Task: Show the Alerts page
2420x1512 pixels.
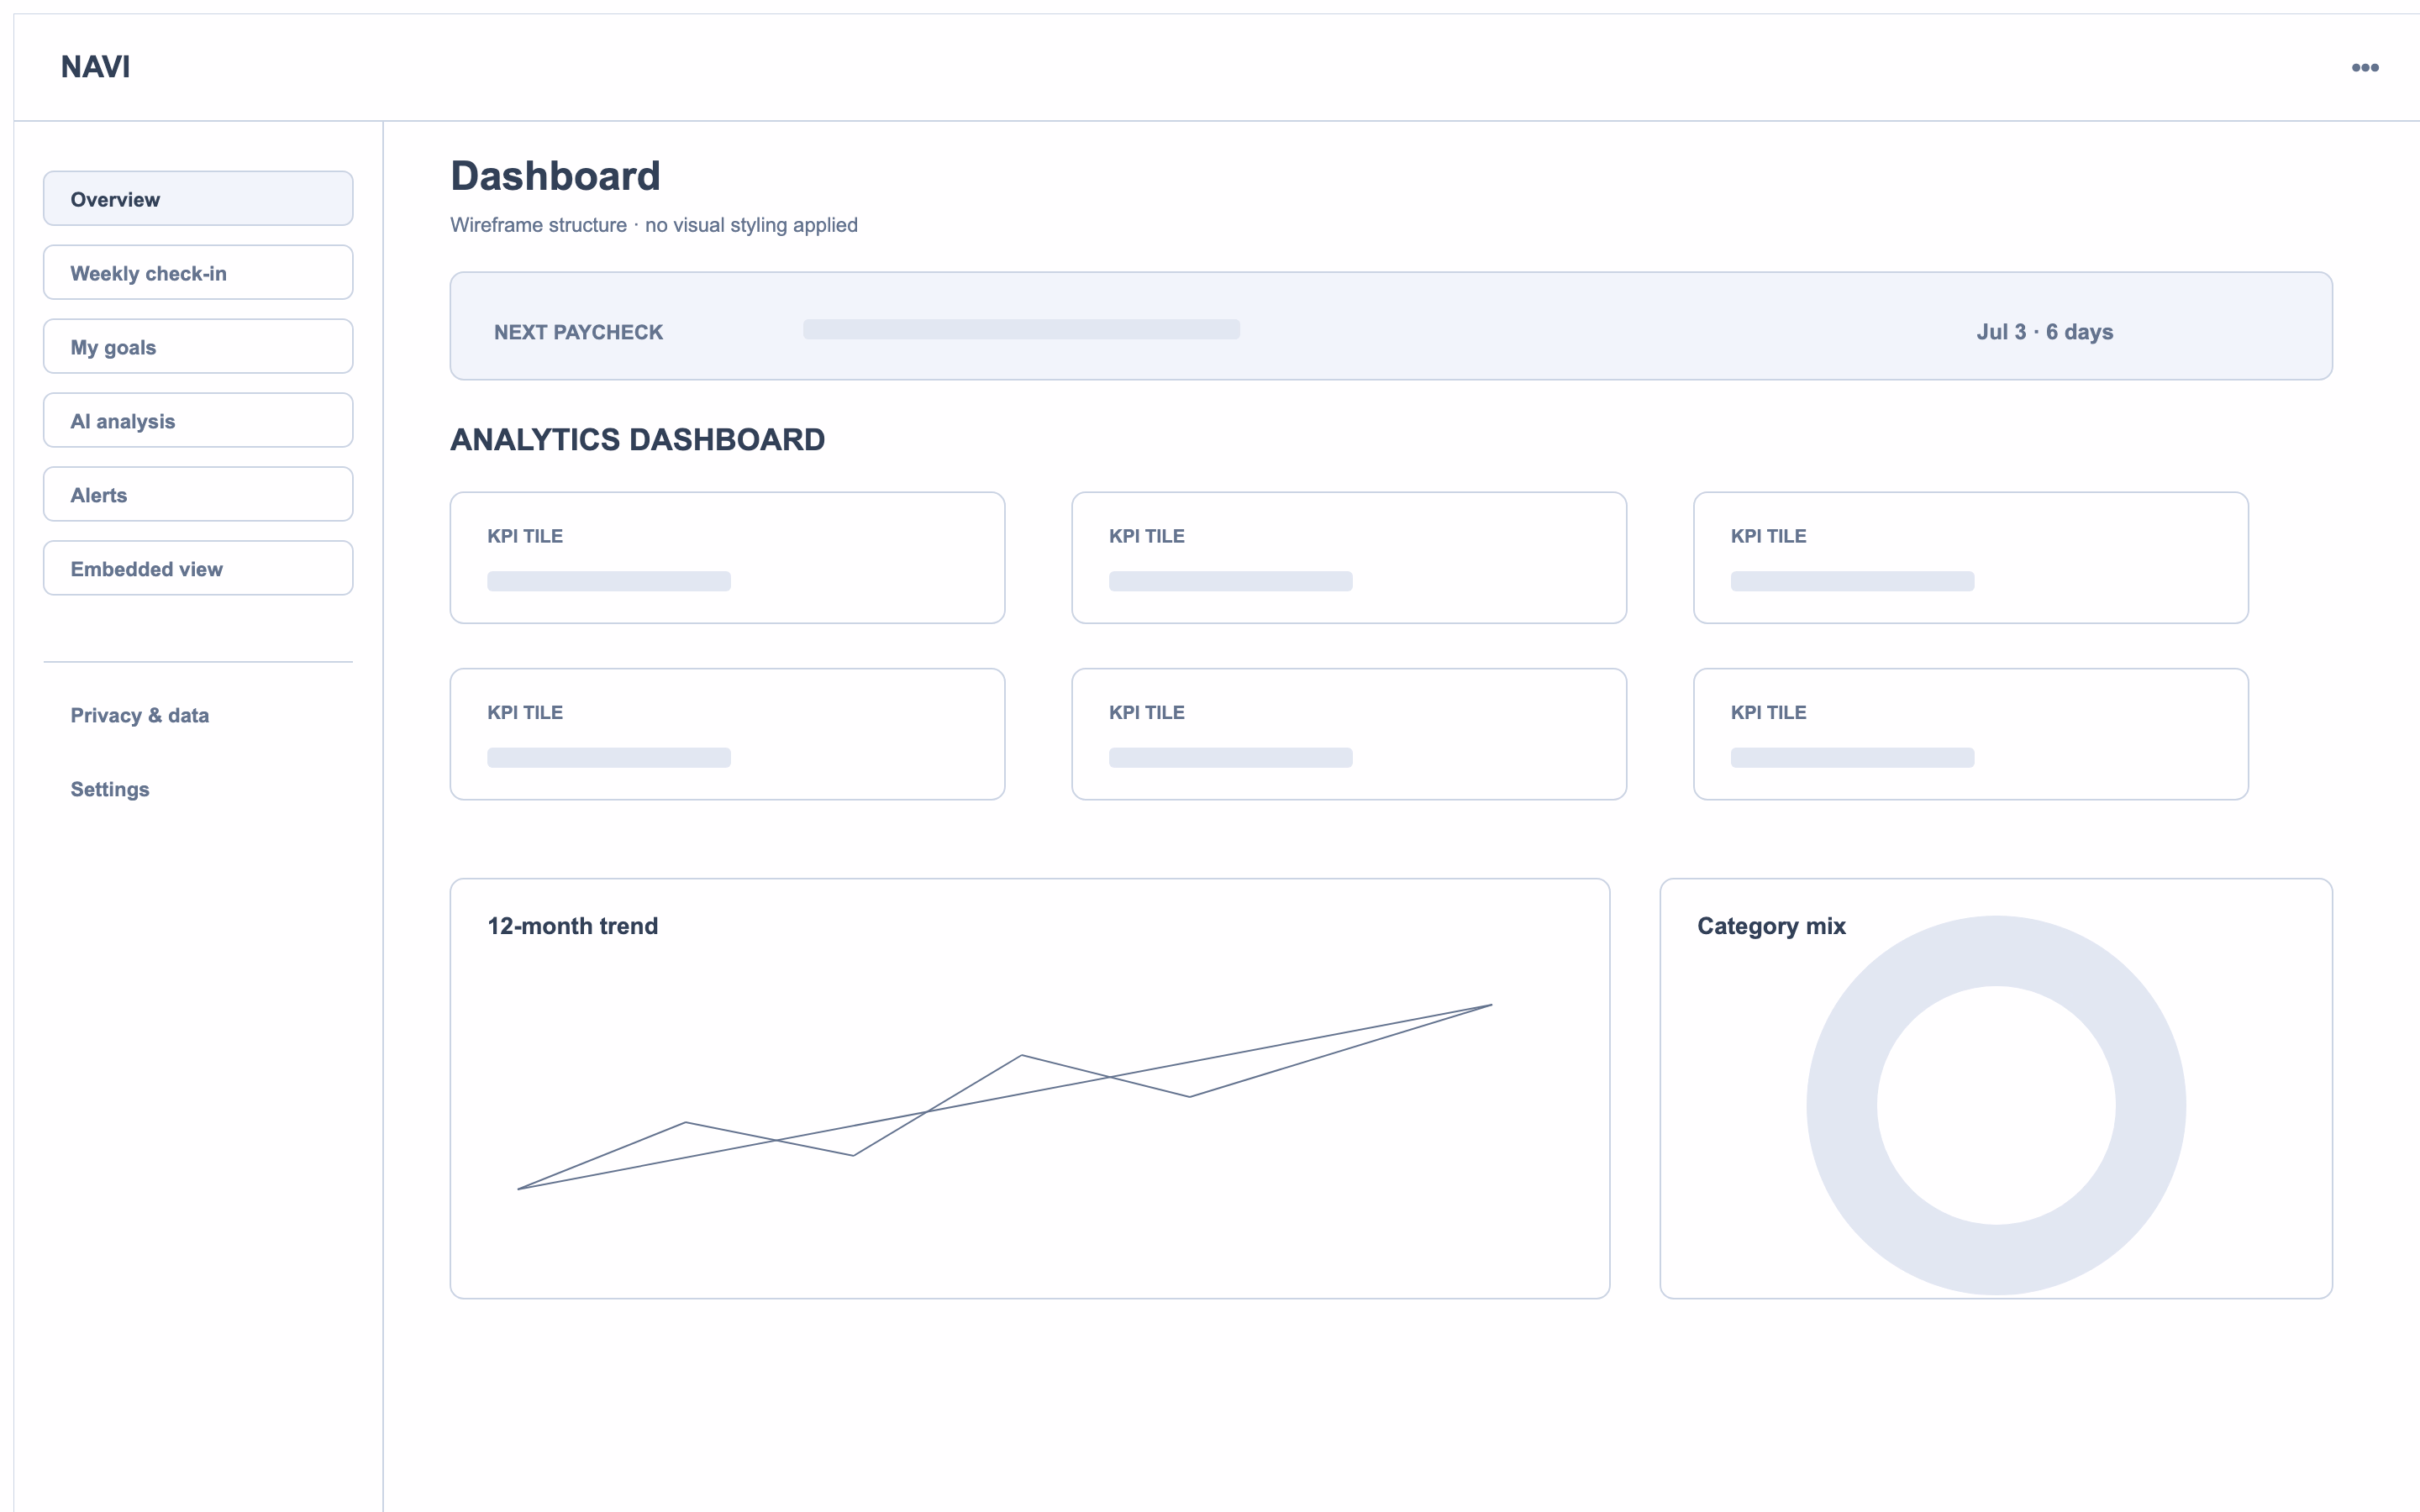Action: pos(198,494)
